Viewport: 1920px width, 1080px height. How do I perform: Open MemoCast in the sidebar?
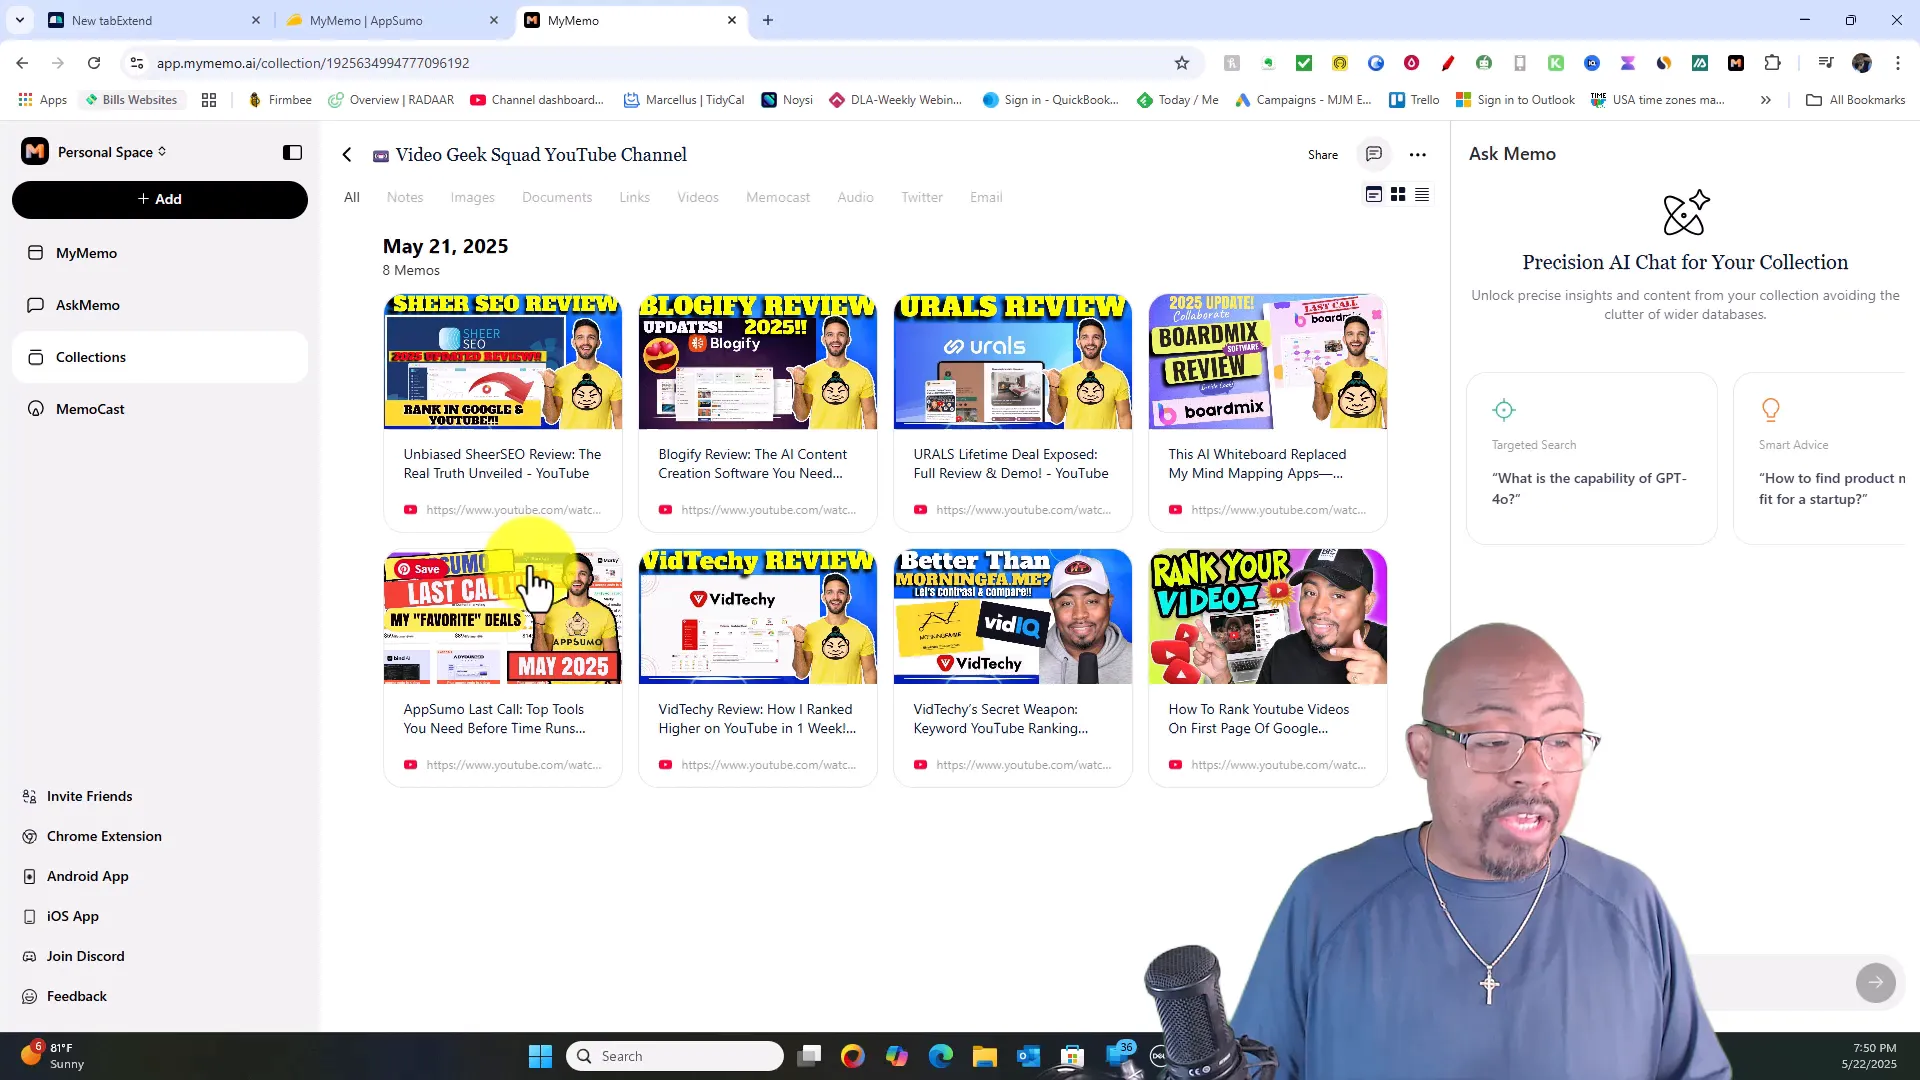160,409
